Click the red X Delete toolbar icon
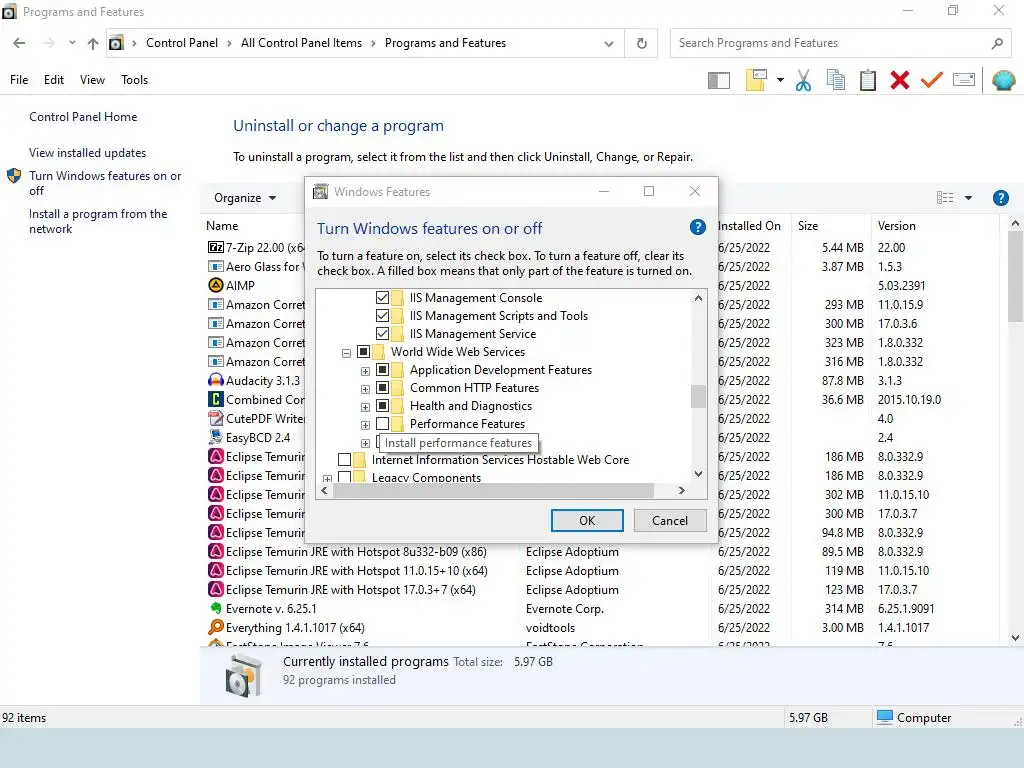The height and width of the screenshot is (768, 1024). click(x=900, y=80)
